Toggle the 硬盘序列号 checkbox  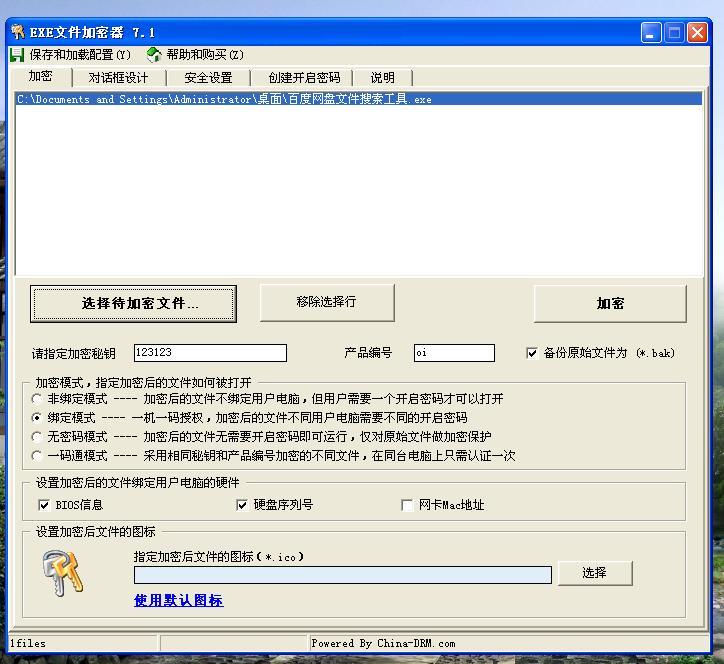click(x=242, y=505)
